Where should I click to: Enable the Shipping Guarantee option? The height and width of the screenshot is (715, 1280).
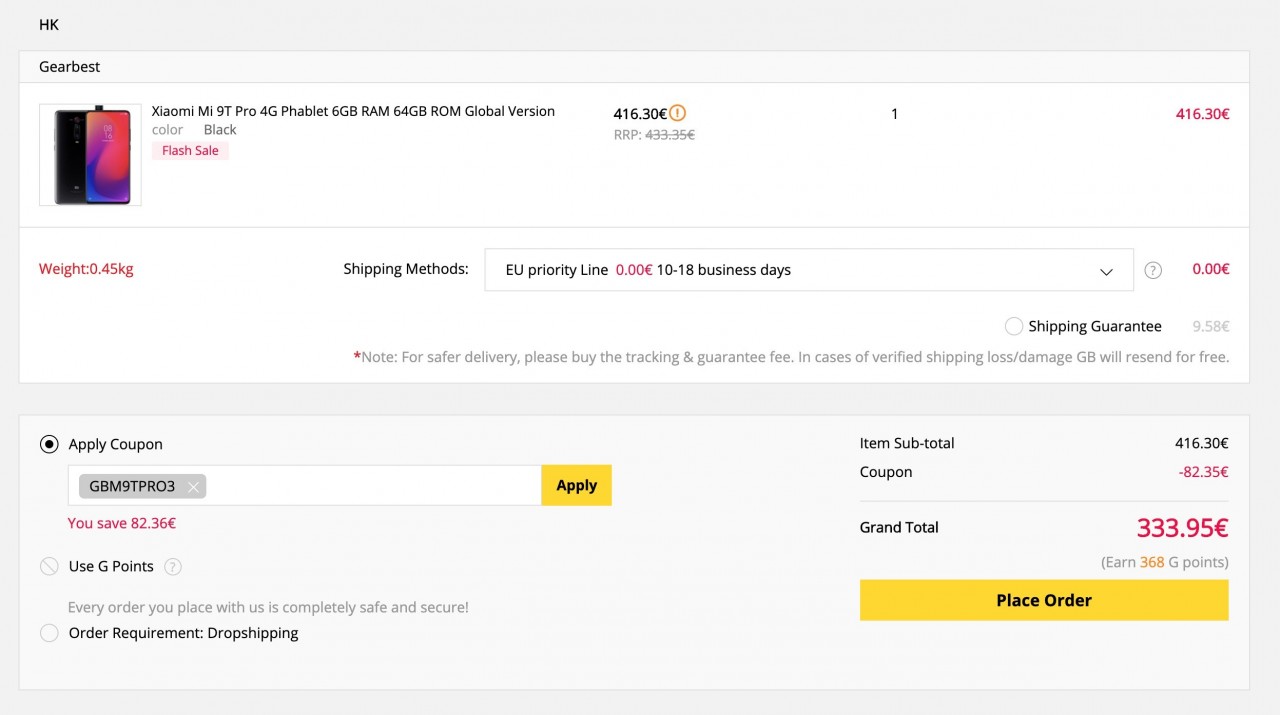(x=1014, y=326)
